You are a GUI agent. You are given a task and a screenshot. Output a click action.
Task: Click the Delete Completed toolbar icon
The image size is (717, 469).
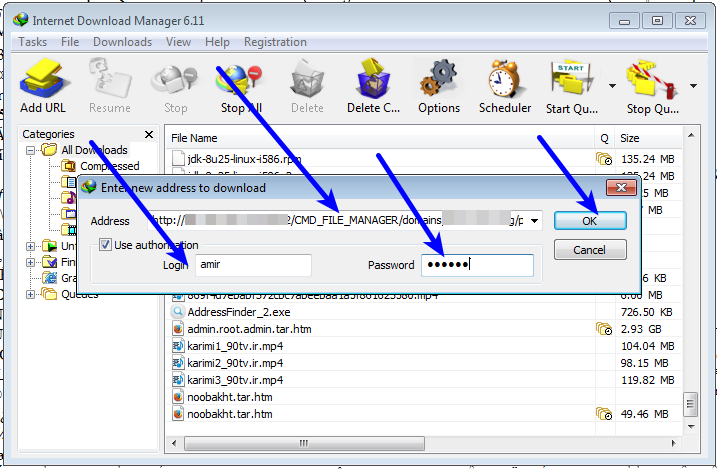(373, 80)
